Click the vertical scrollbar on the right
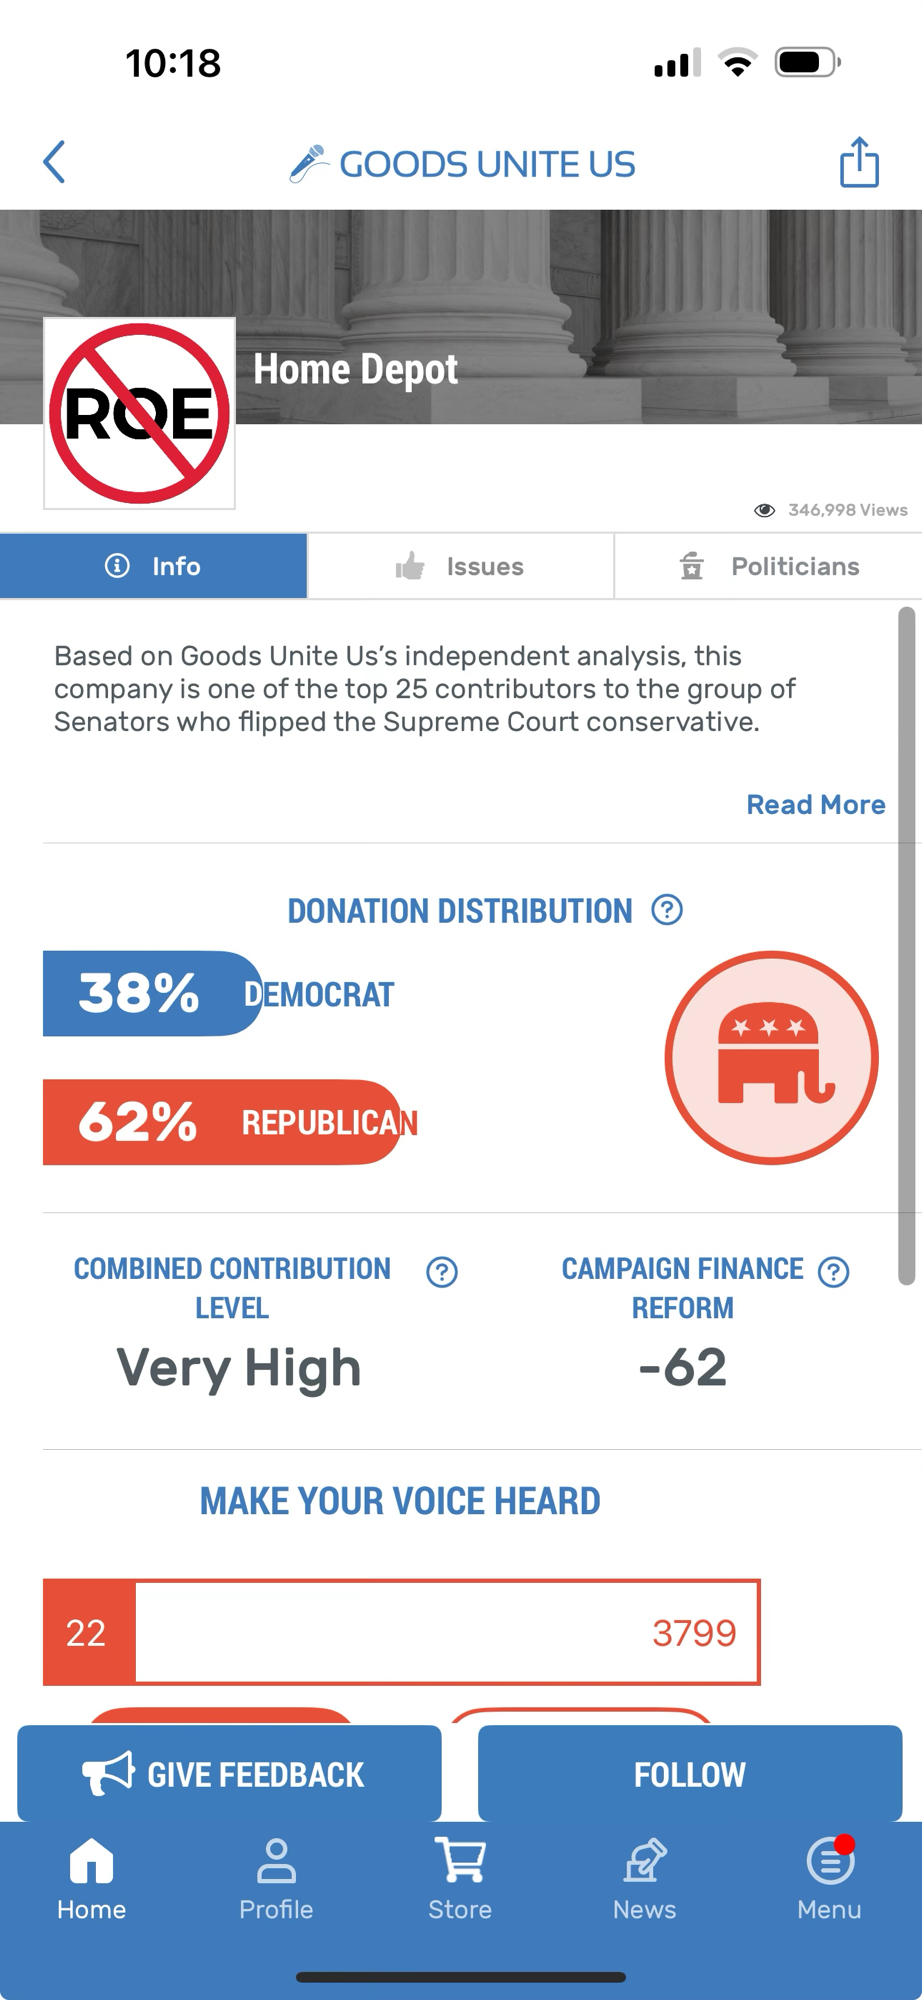The height and width of the screenshot is (2000, 922). pyautogui.click(x=906, y=945)
